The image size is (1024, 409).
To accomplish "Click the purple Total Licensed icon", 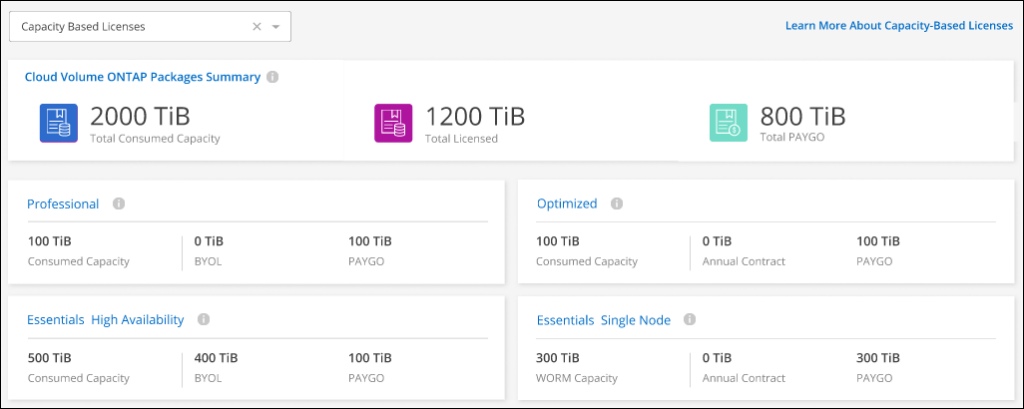I will click(x=393, y=123).
